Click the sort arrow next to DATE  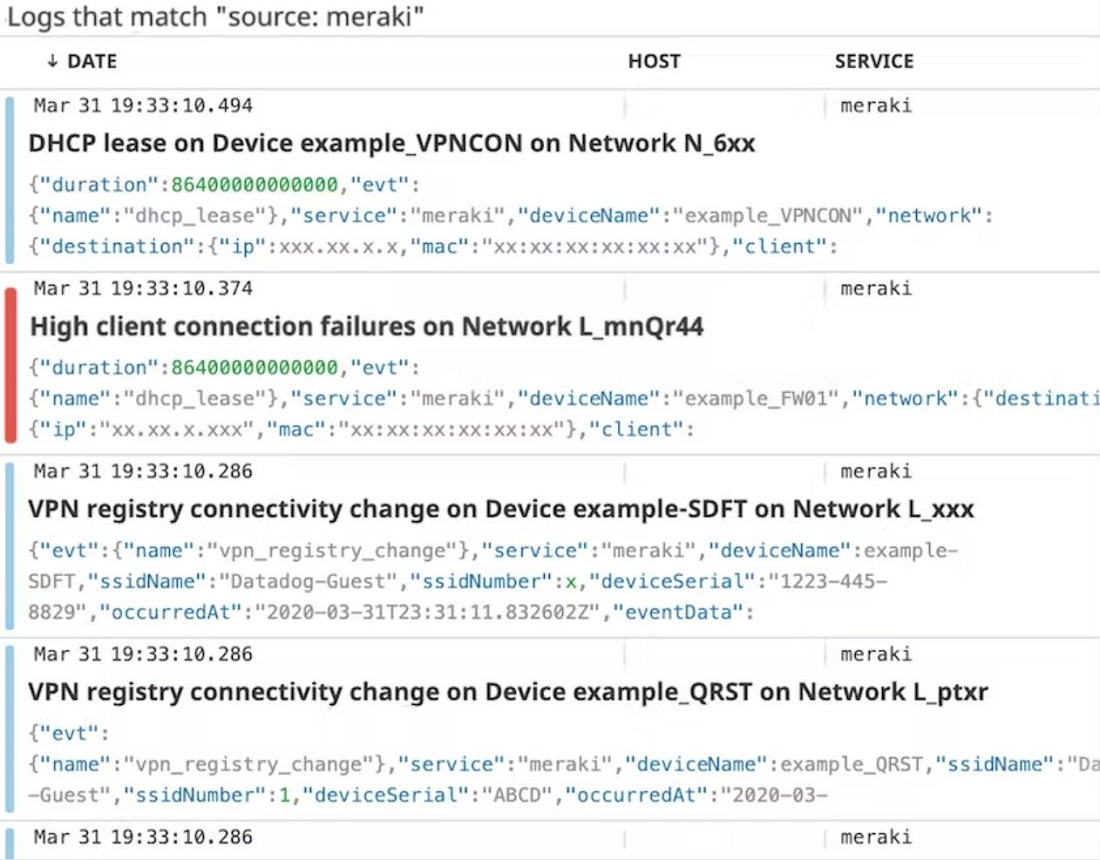(52, 61)
